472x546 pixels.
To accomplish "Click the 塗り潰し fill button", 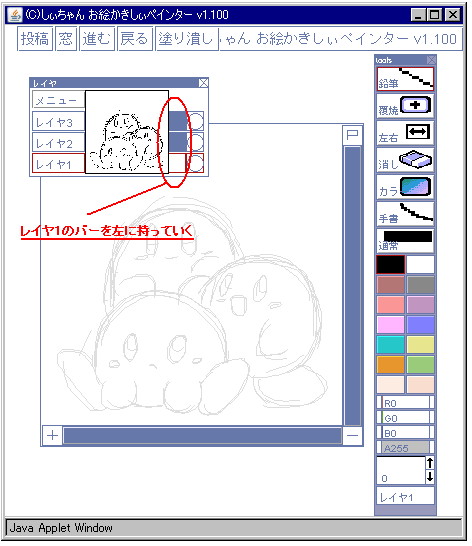I will (187, 39).
